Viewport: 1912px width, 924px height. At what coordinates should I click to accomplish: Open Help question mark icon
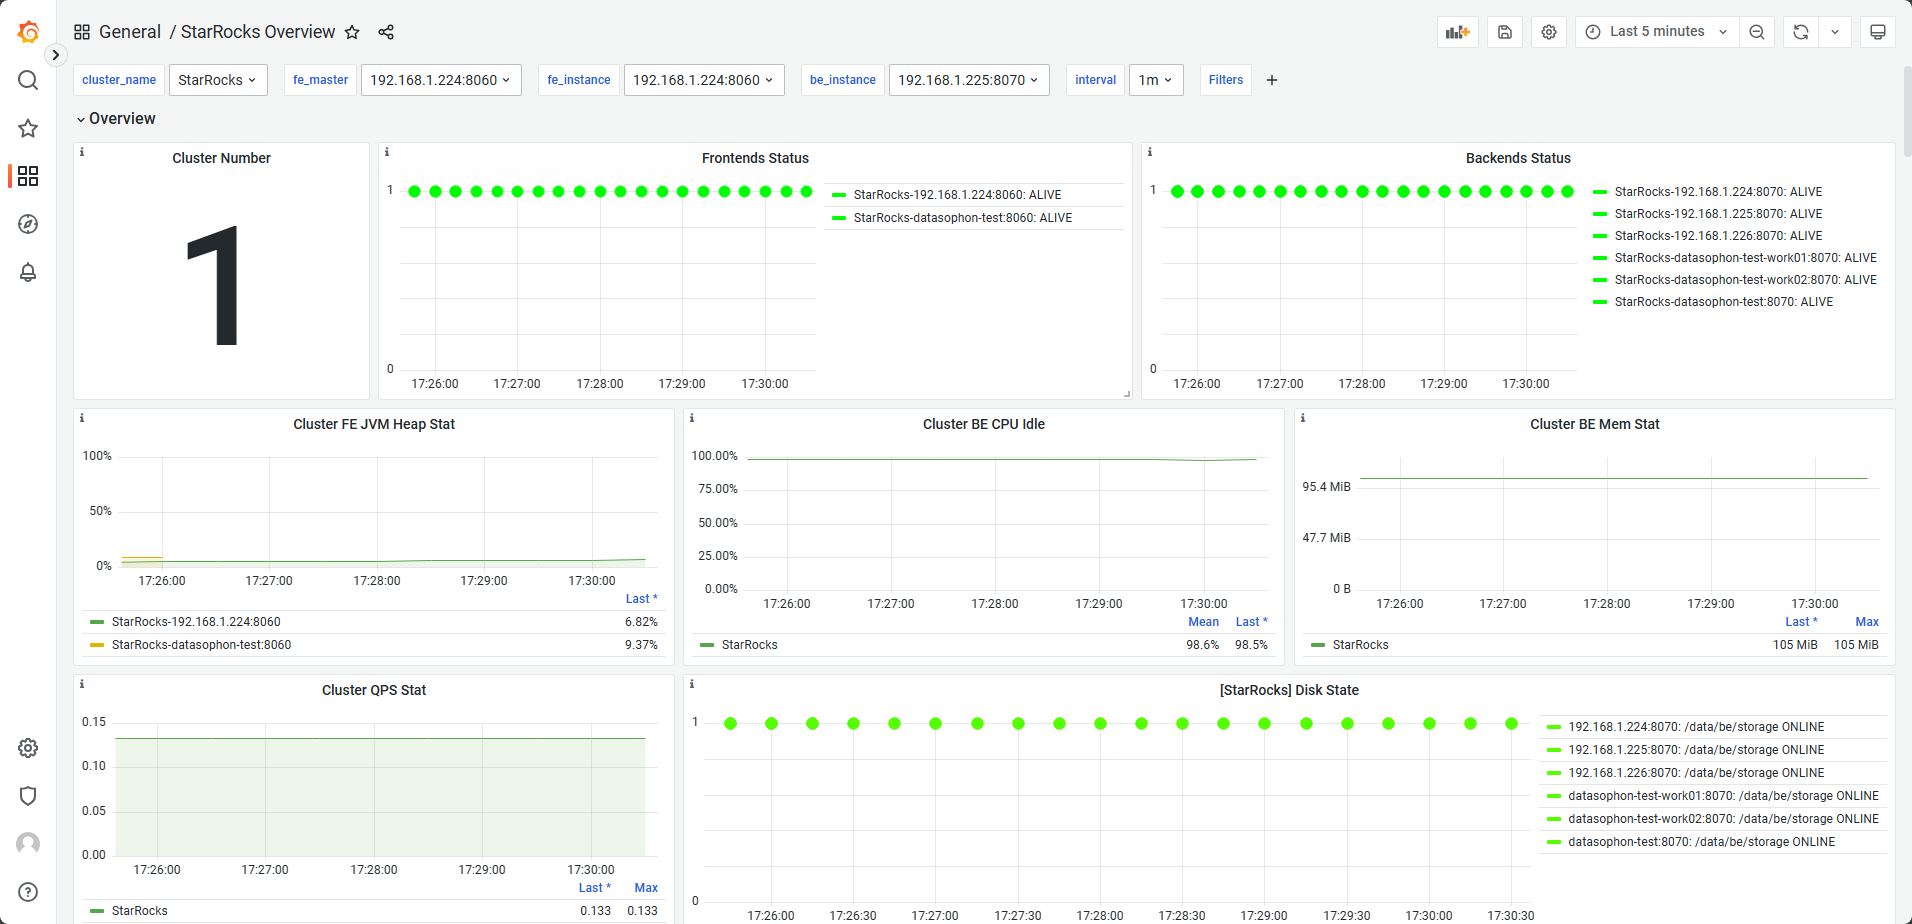28,892
